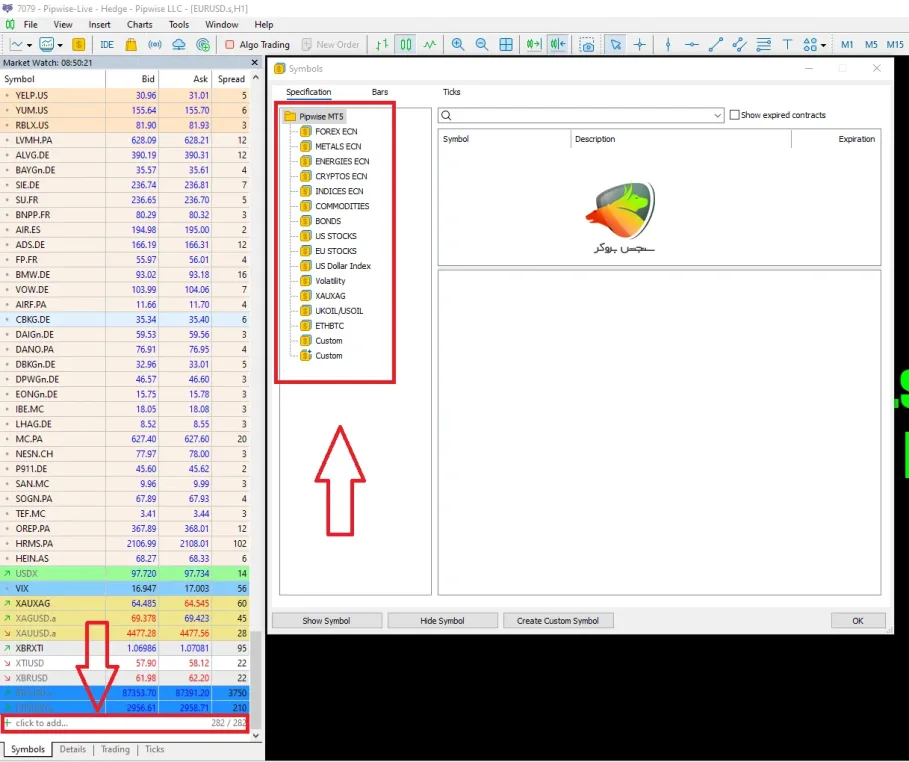
Task: Click the Show Symbol button
Action: click(326, 621)
